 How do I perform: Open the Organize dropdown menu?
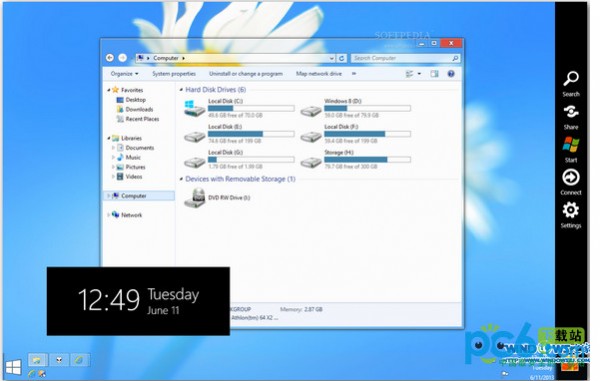click(124, 74)
